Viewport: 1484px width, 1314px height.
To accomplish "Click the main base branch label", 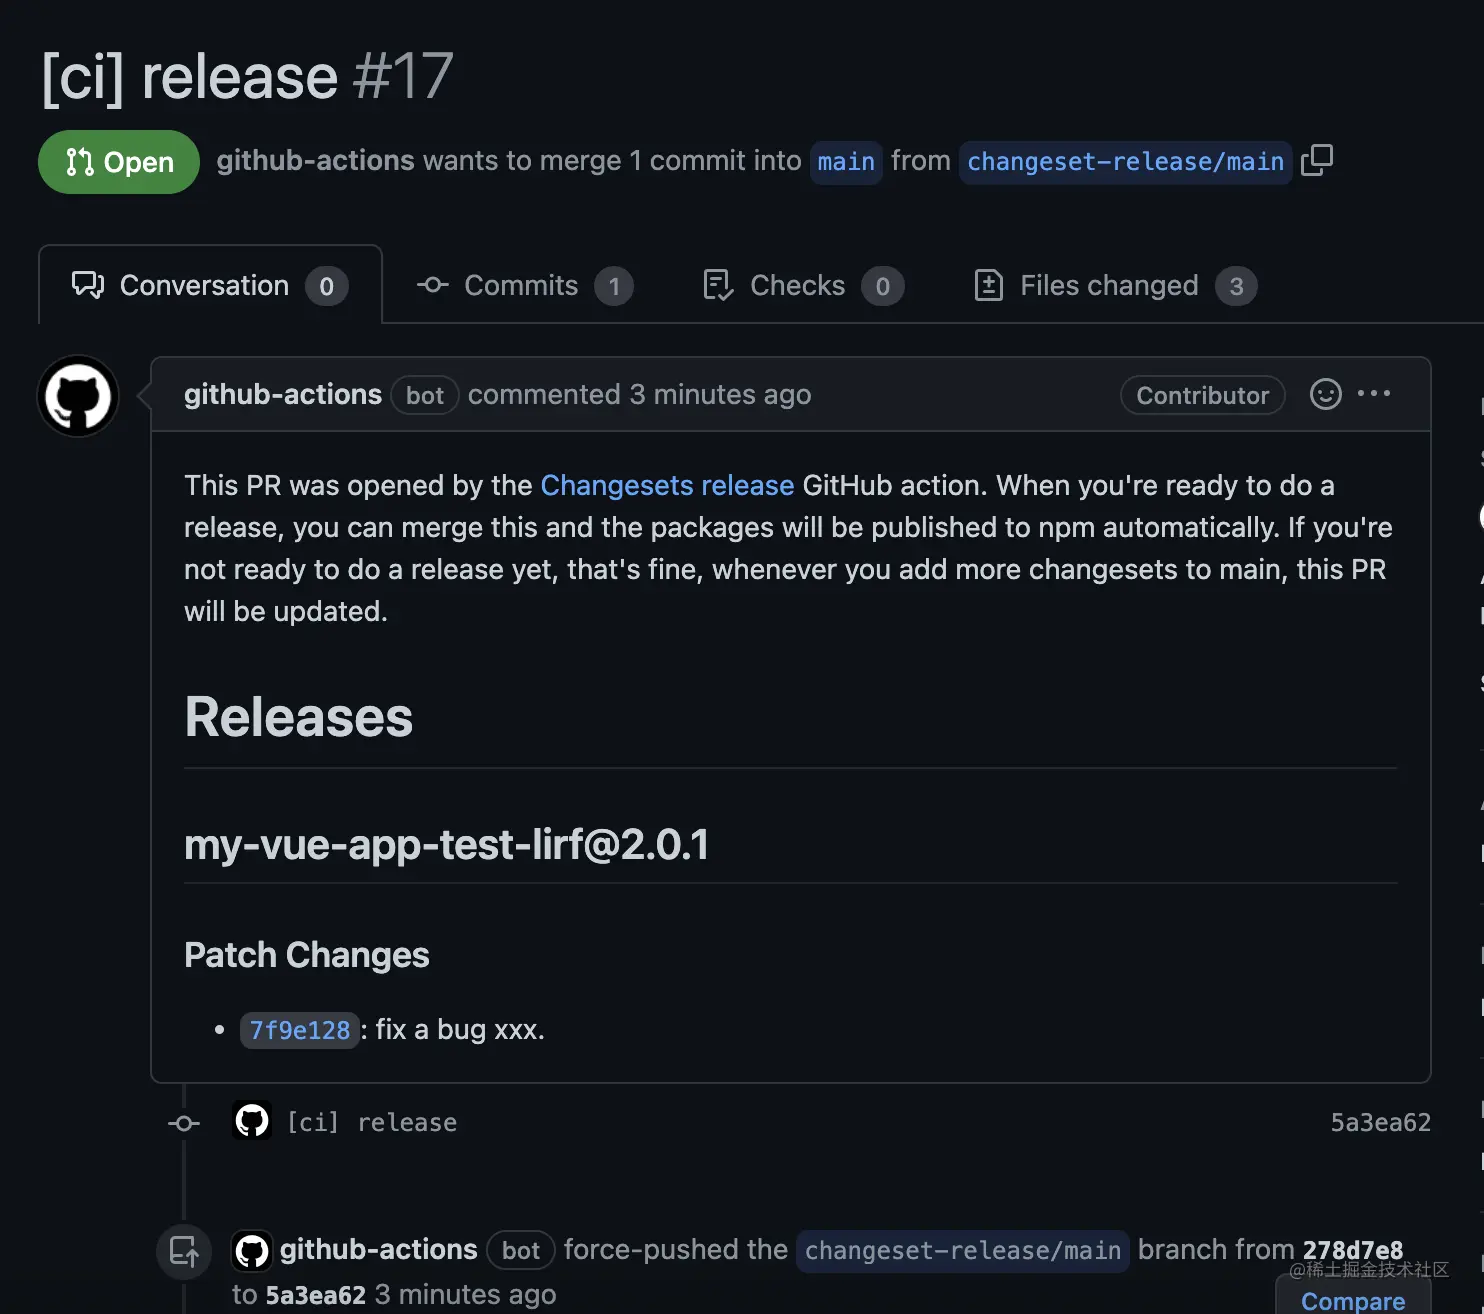I will point(846,162).
